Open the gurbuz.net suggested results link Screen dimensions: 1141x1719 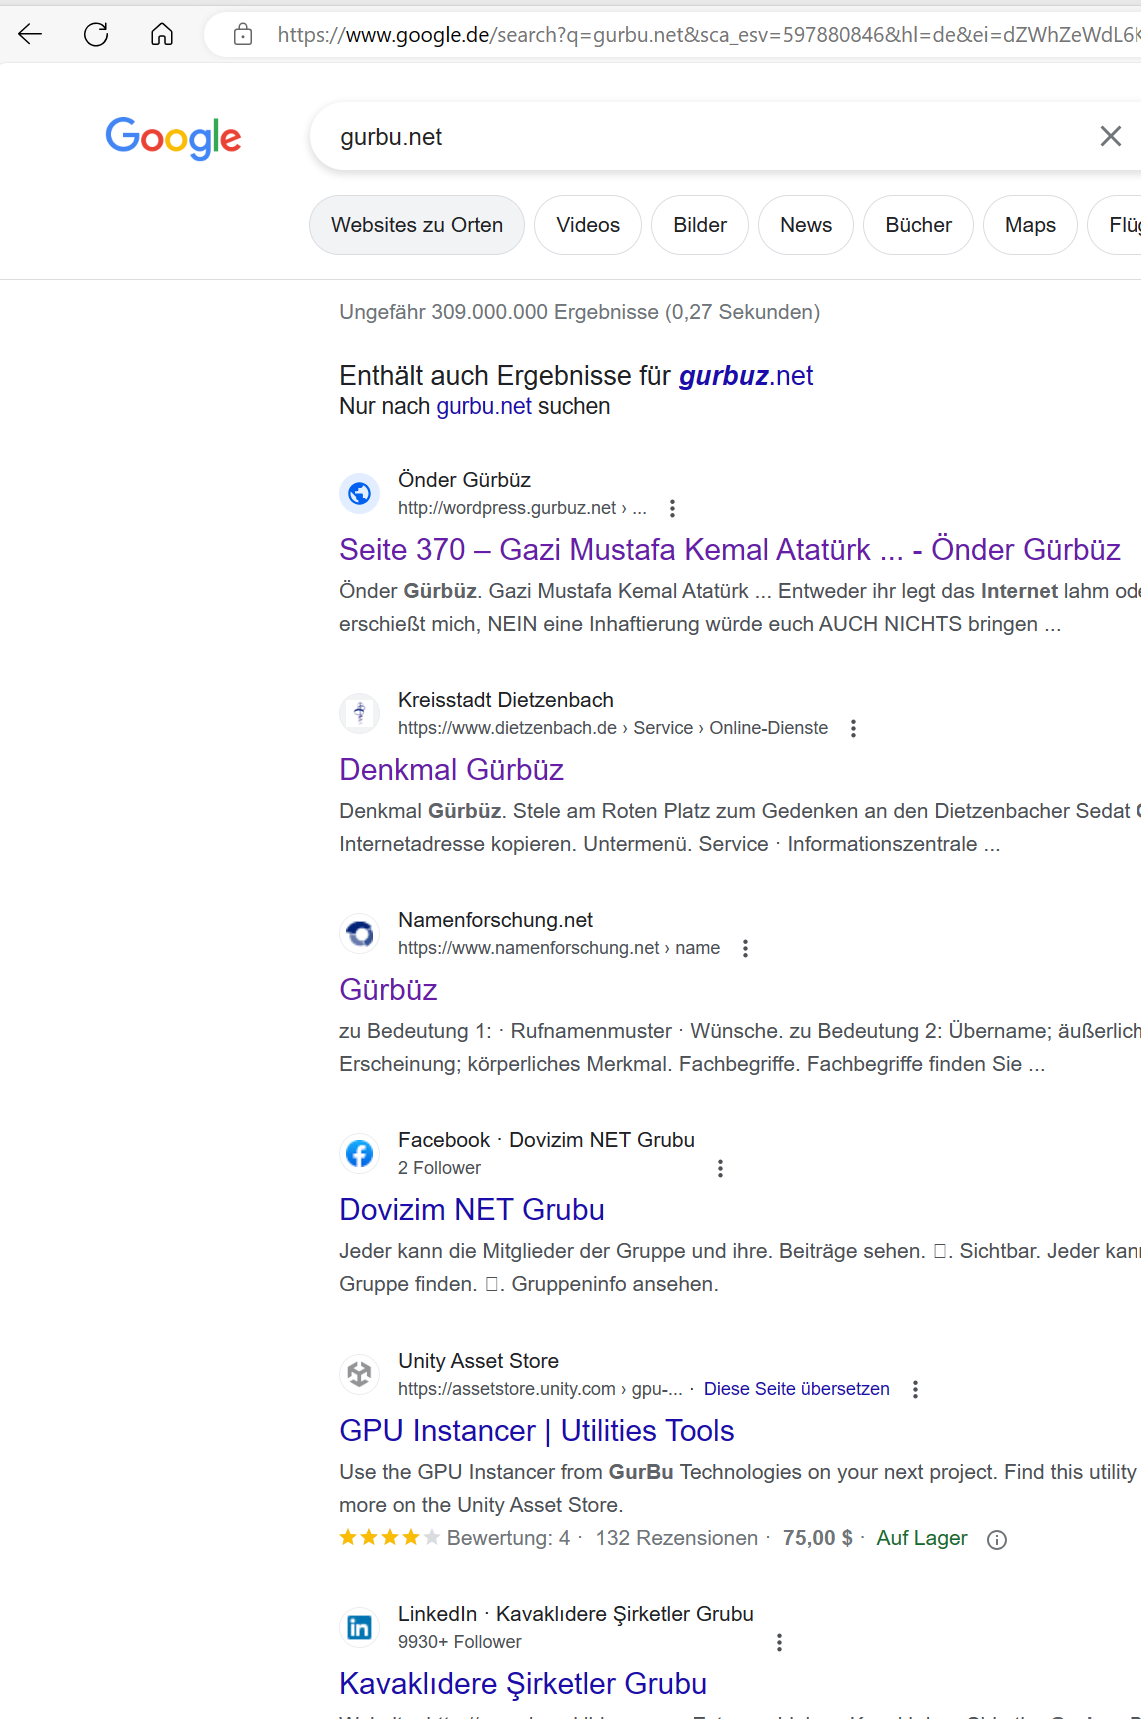[746, 376]
